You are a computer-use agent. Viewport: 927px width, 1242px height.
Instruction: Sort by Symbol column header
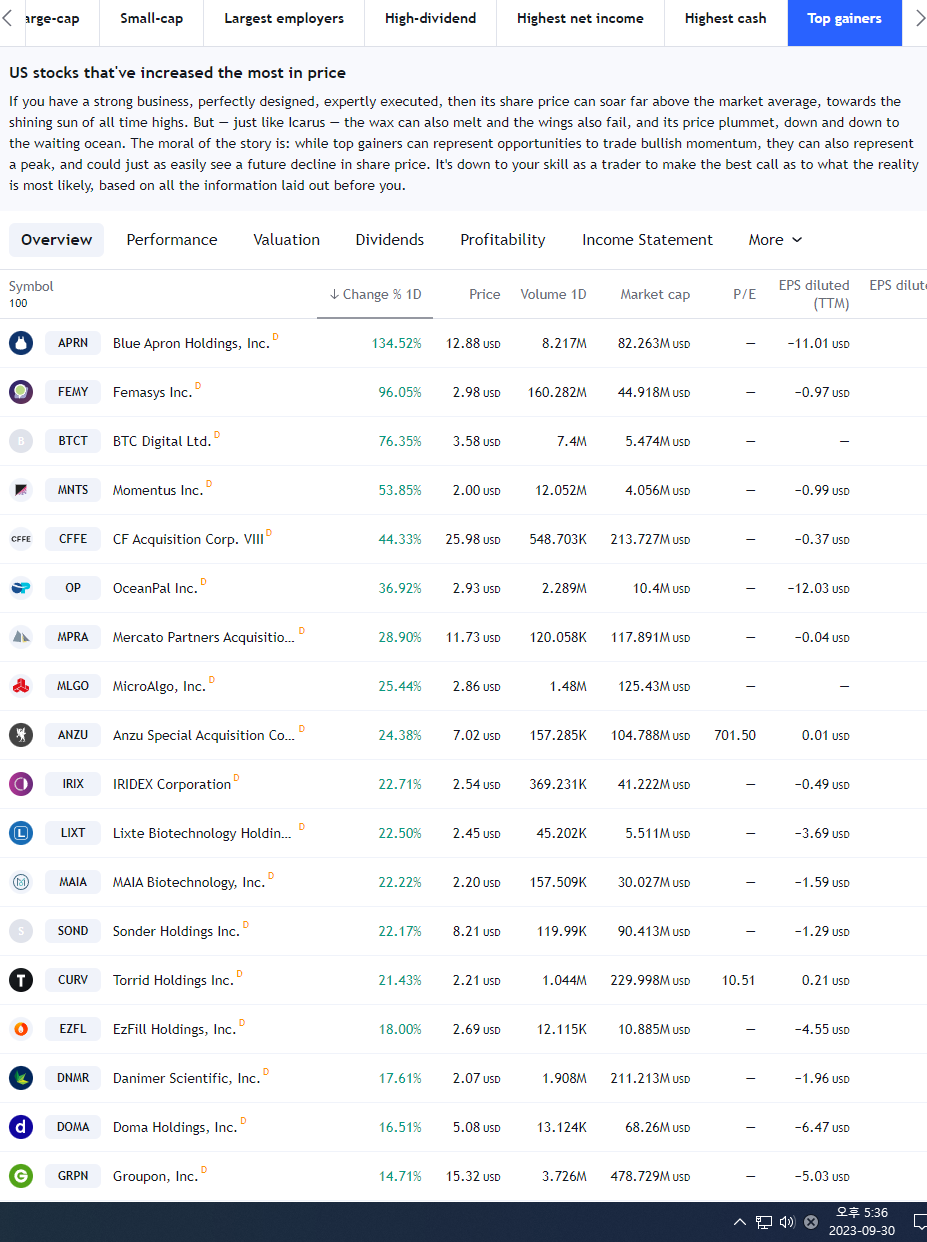click(x=31, y=286)
